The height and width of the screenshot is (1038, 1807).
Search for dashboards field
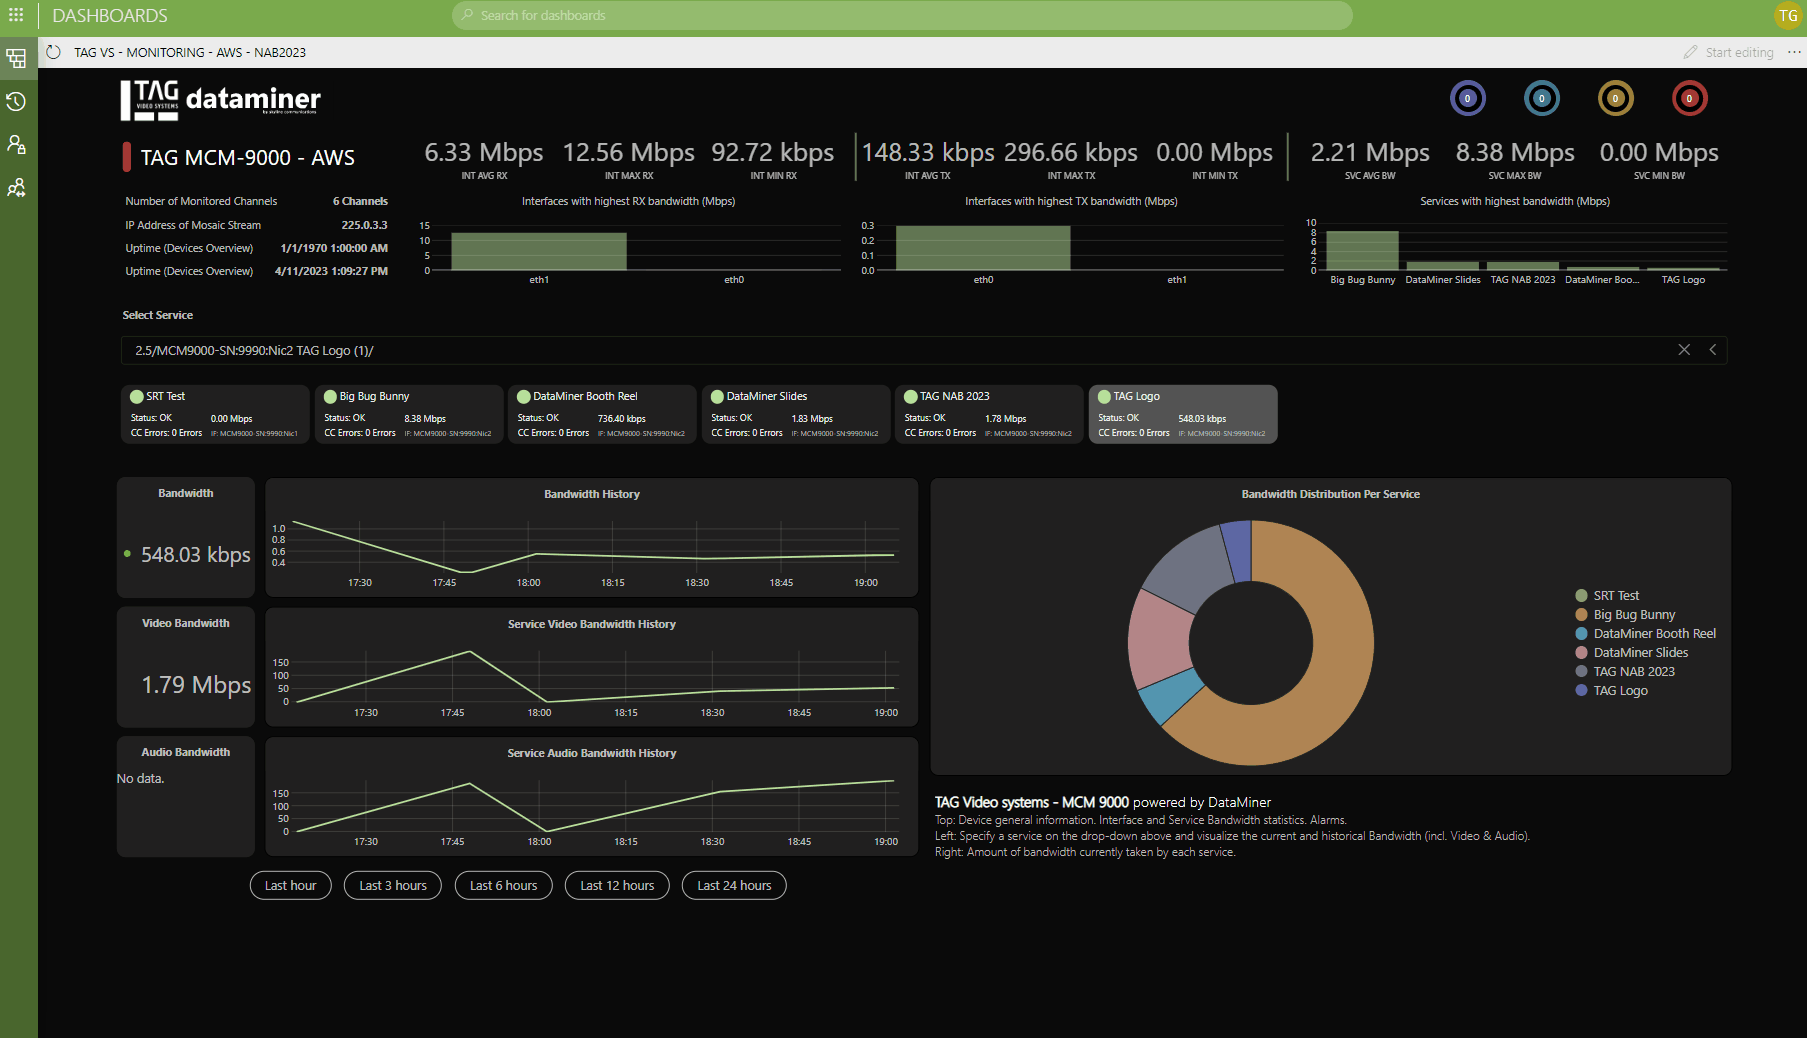point(902,15)
